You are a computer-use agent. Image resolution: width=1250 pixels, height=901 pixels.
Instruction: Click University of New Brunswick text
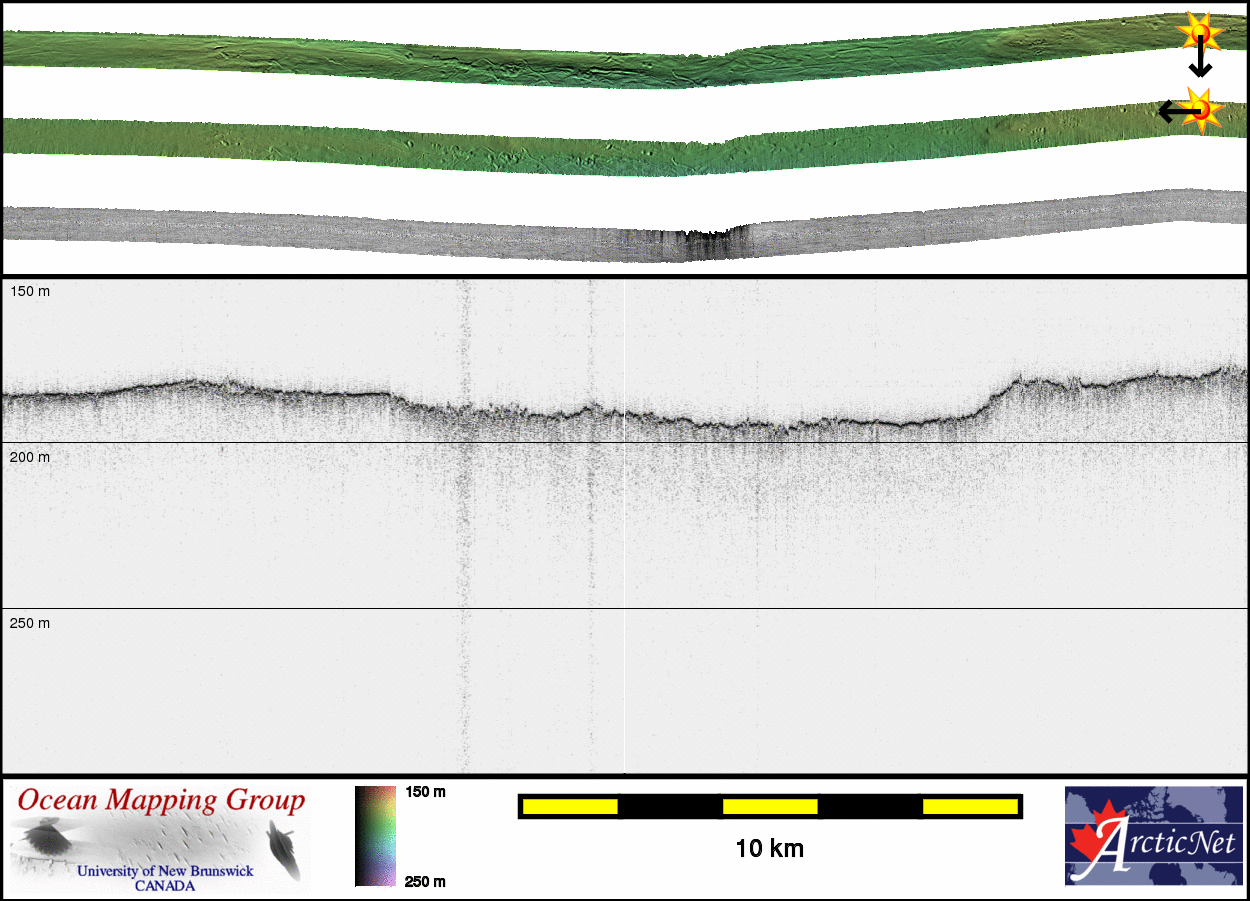click(x=165, y=871)
